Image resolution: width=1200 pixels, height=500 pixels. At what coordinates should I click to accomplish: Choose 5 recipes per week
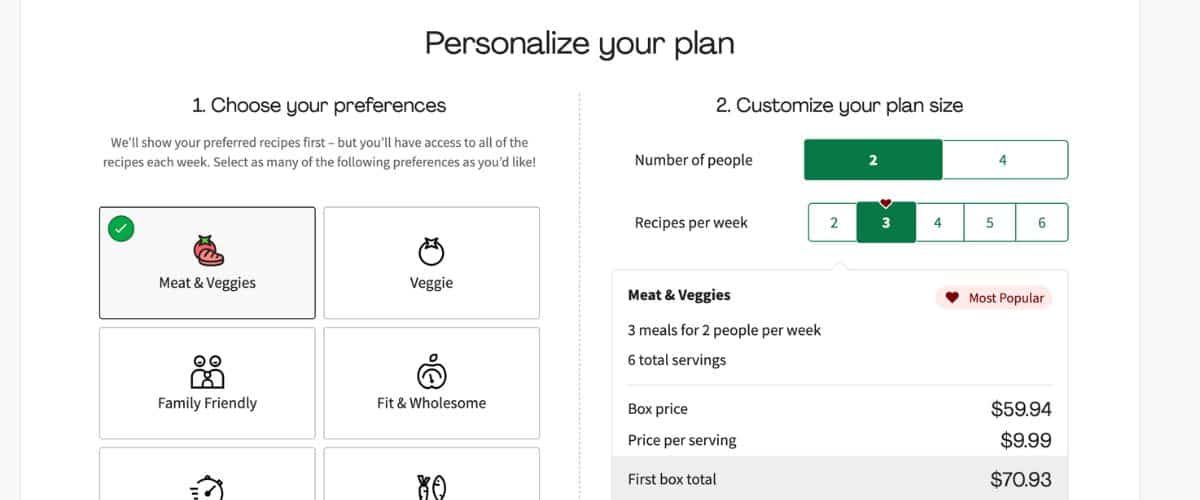pyautogui.click(x=990, y=223)
